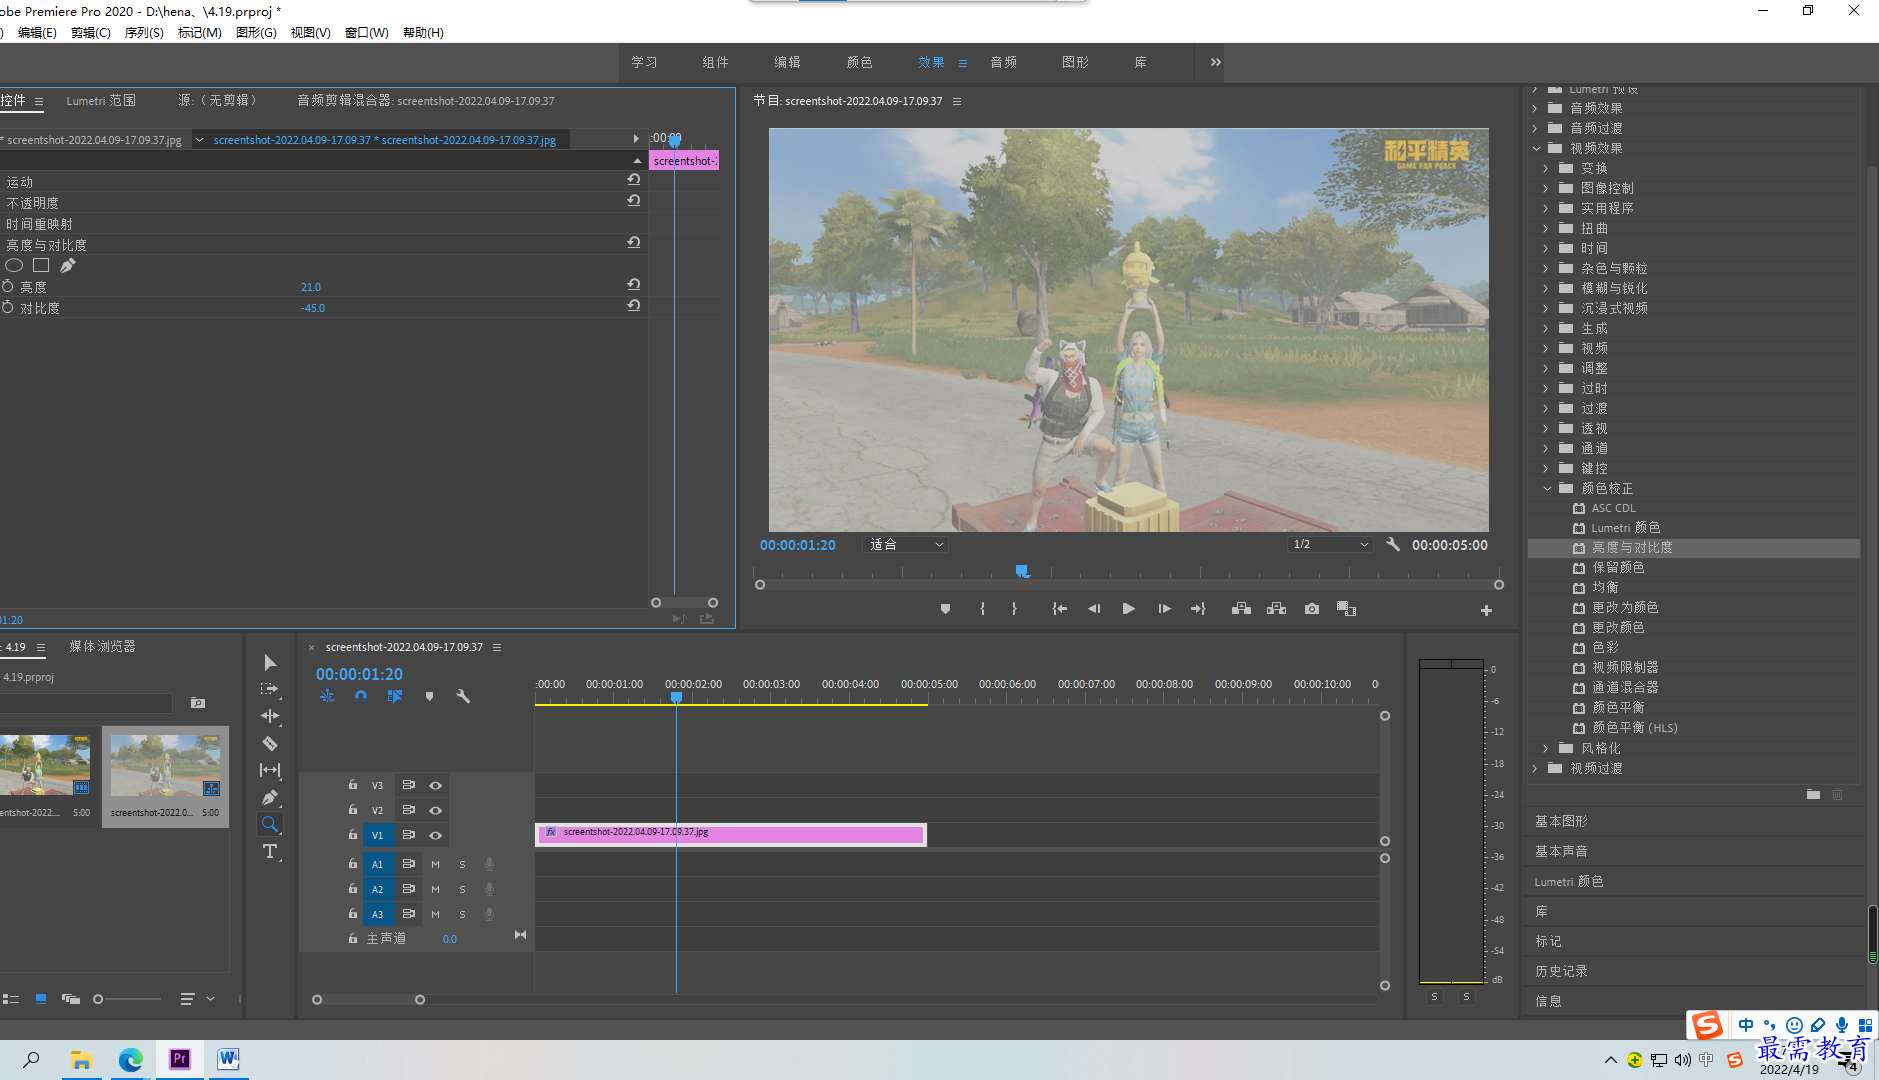The image size is (1879, 1080).
Task: Solo audio track A2
Action: [462, 889]
